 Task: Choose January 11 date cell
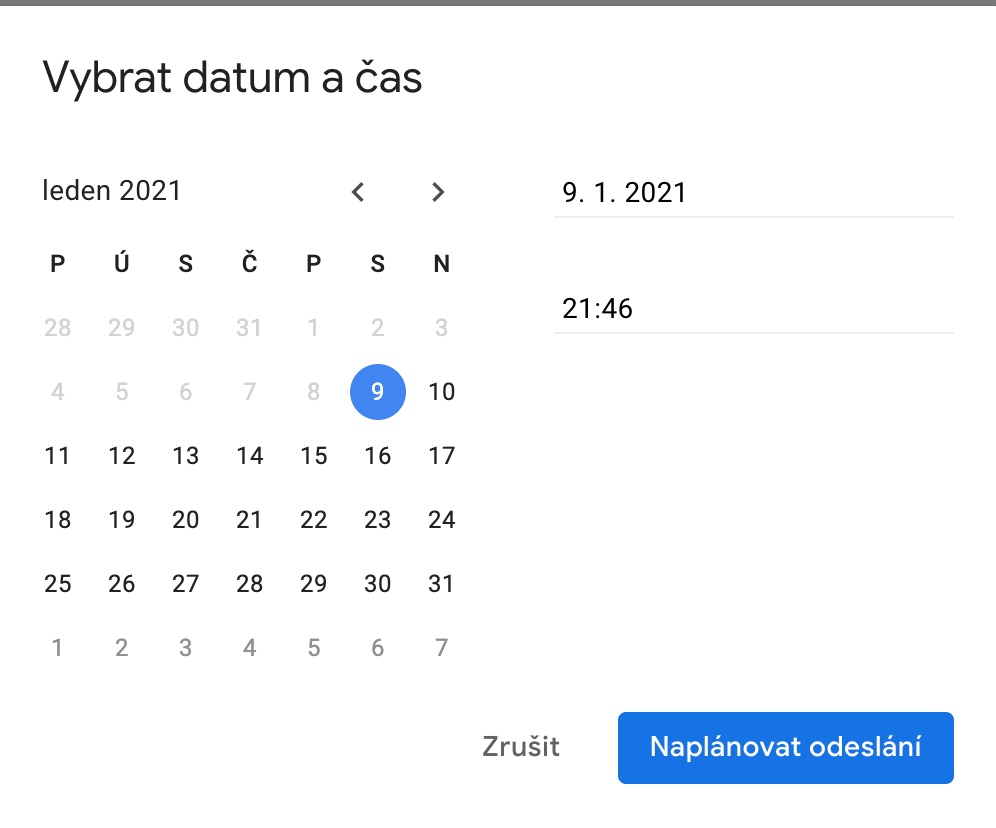[58, 456]
